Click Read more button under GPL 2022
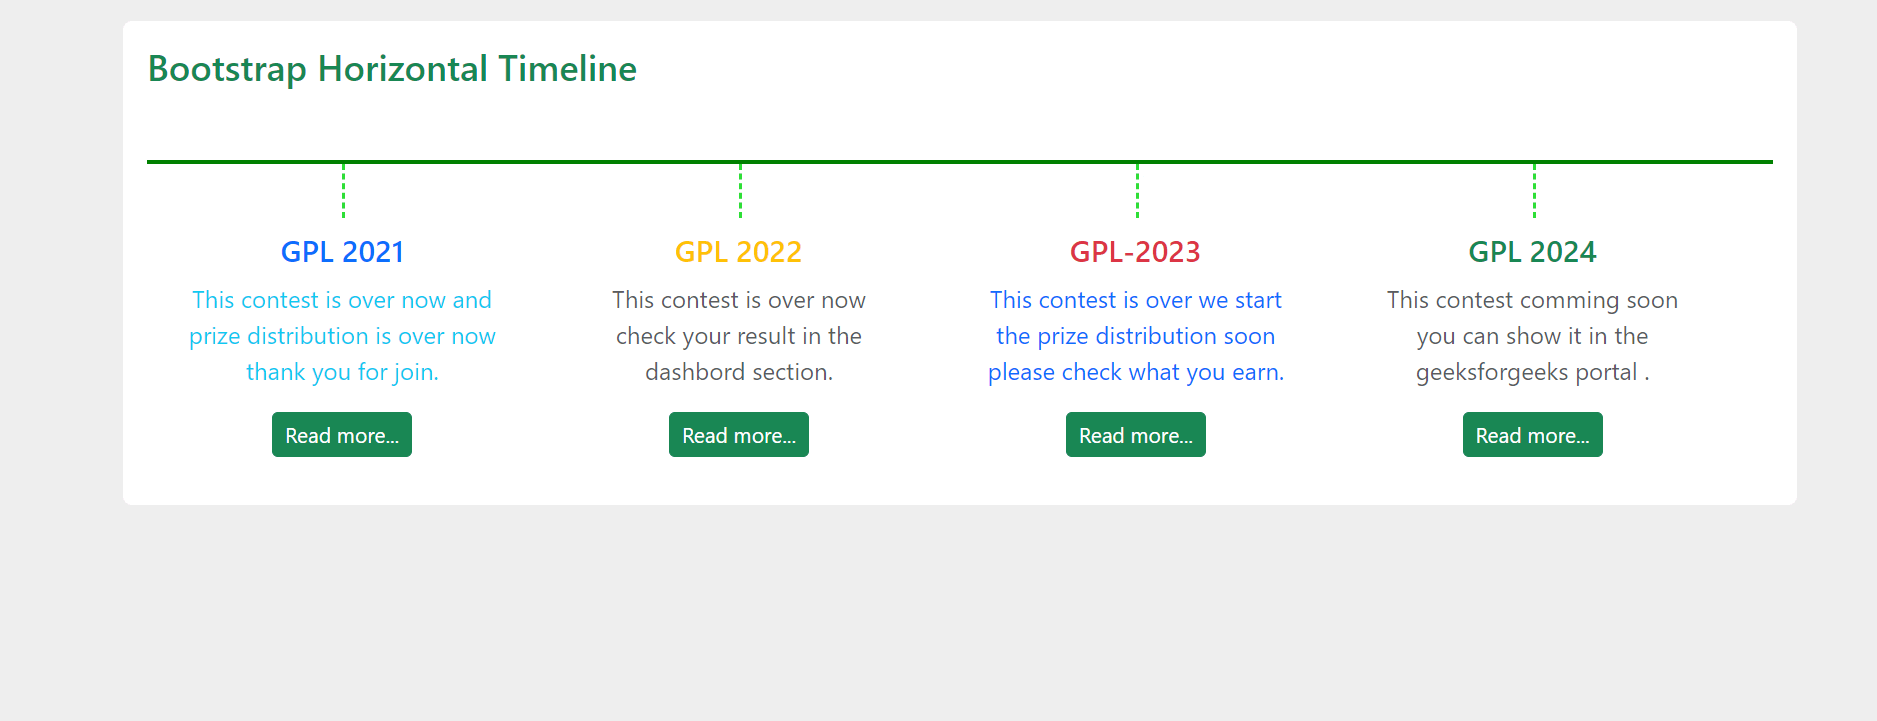This screenshot has height=721, width=1877. 739,435
